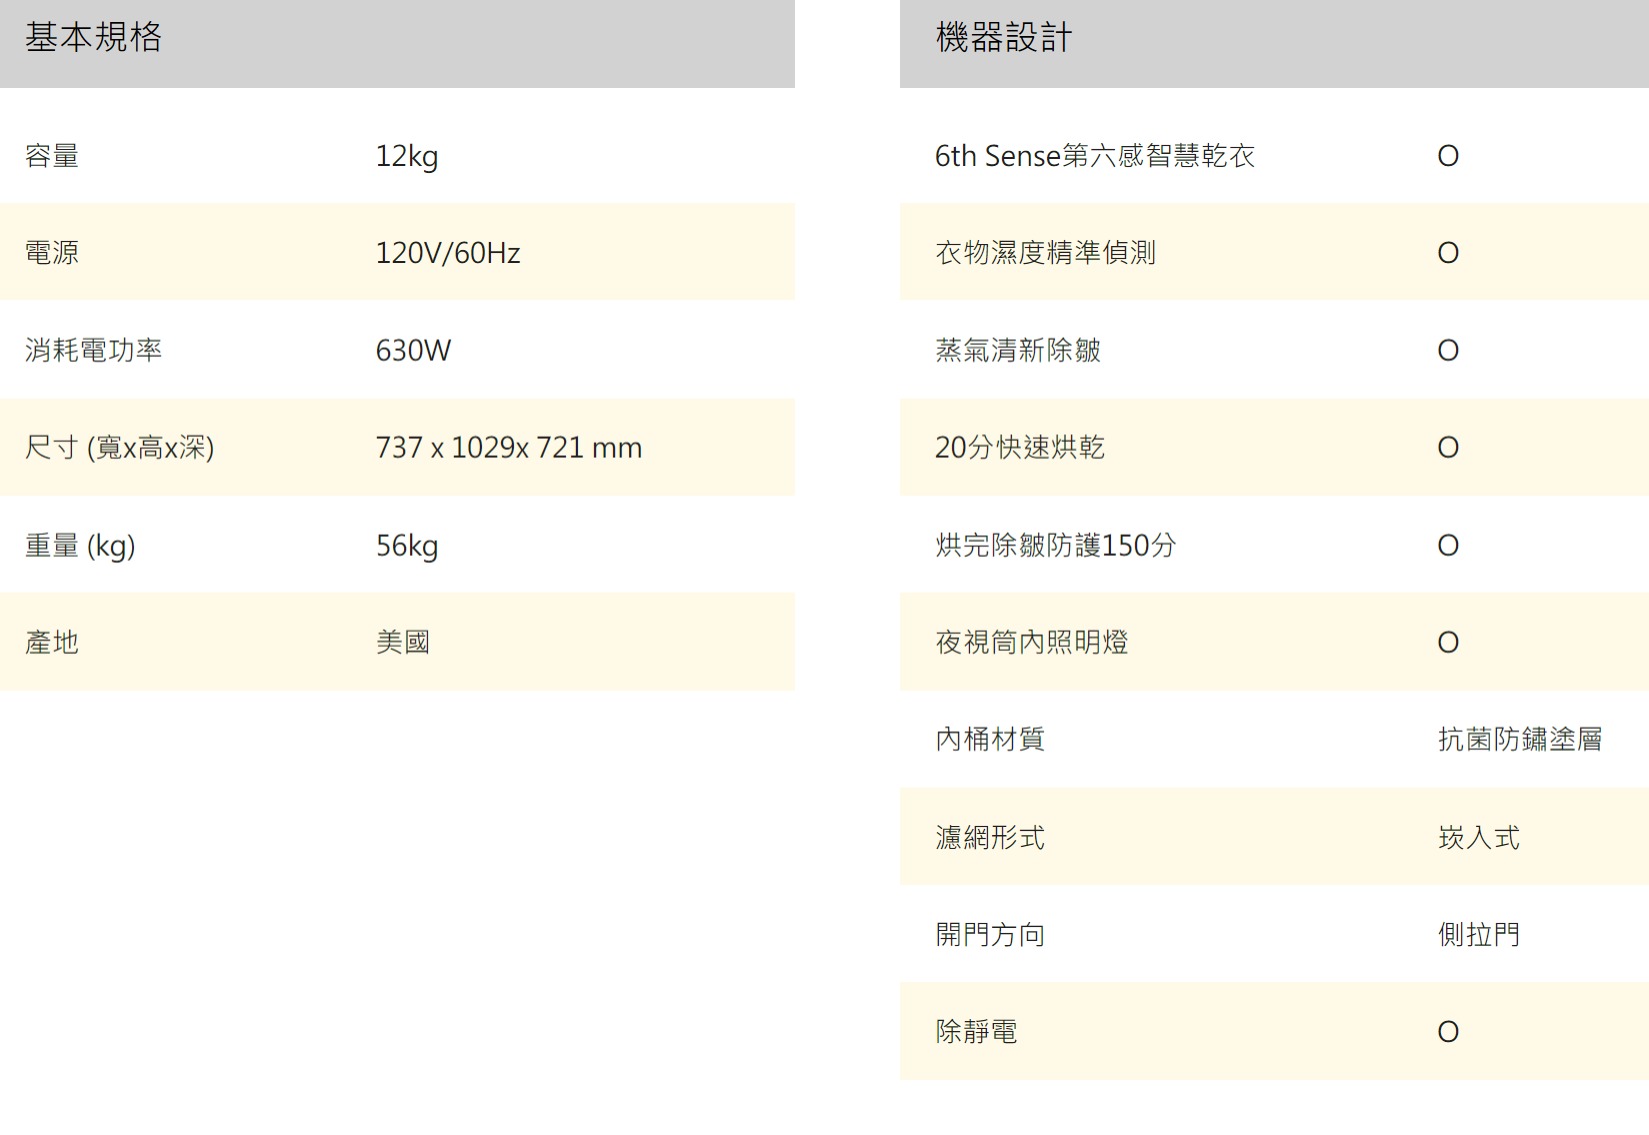Click the 尺寸 (寬x高x深) row label

[119, 447]
